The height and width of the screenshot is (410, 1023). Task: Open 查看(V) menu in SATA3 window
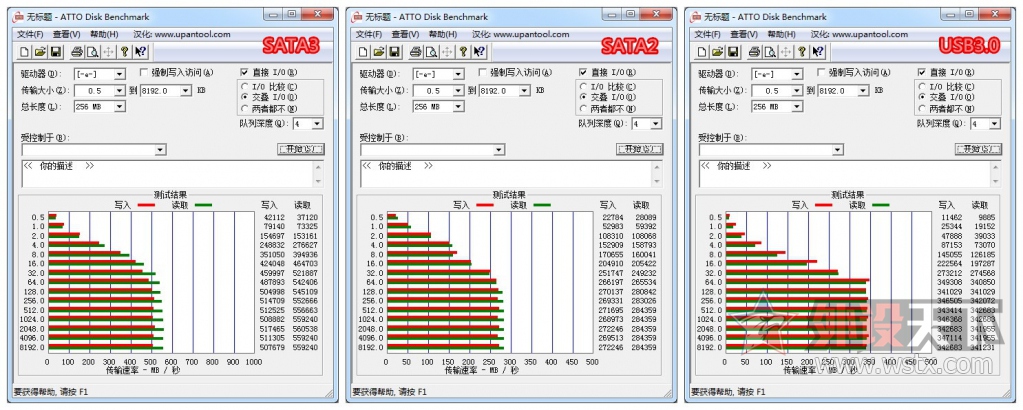pyautogui.click(x=67, y=35)
